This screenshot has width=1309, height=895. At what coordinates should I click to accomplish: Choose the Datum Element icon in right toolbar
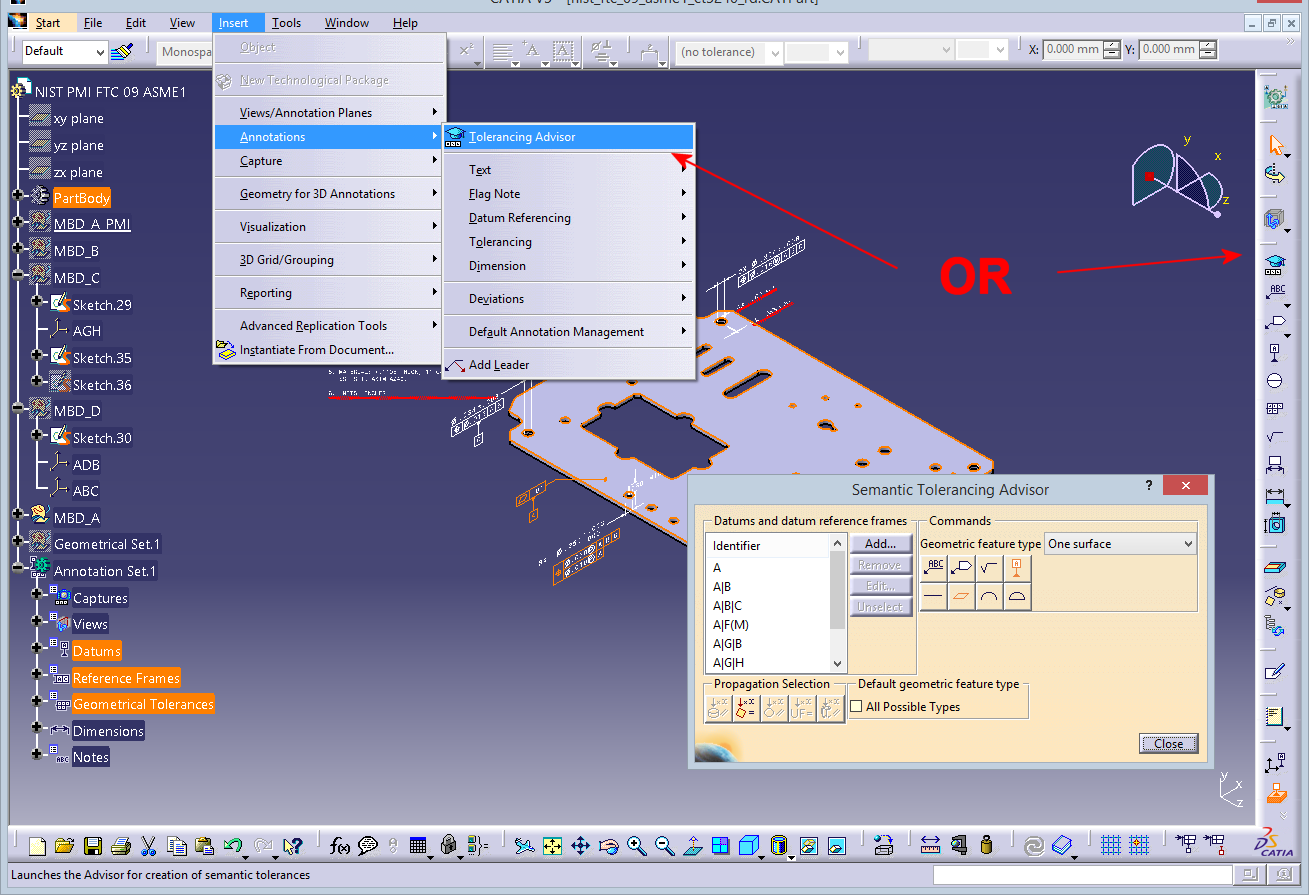click(1275, 351)
